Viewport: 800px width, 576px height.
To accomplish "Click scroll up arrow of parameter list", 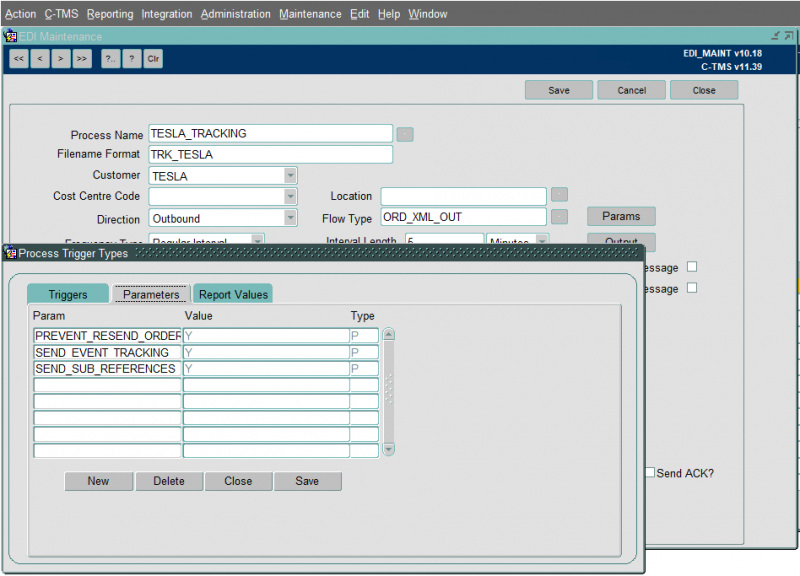I will coord(389,335).
